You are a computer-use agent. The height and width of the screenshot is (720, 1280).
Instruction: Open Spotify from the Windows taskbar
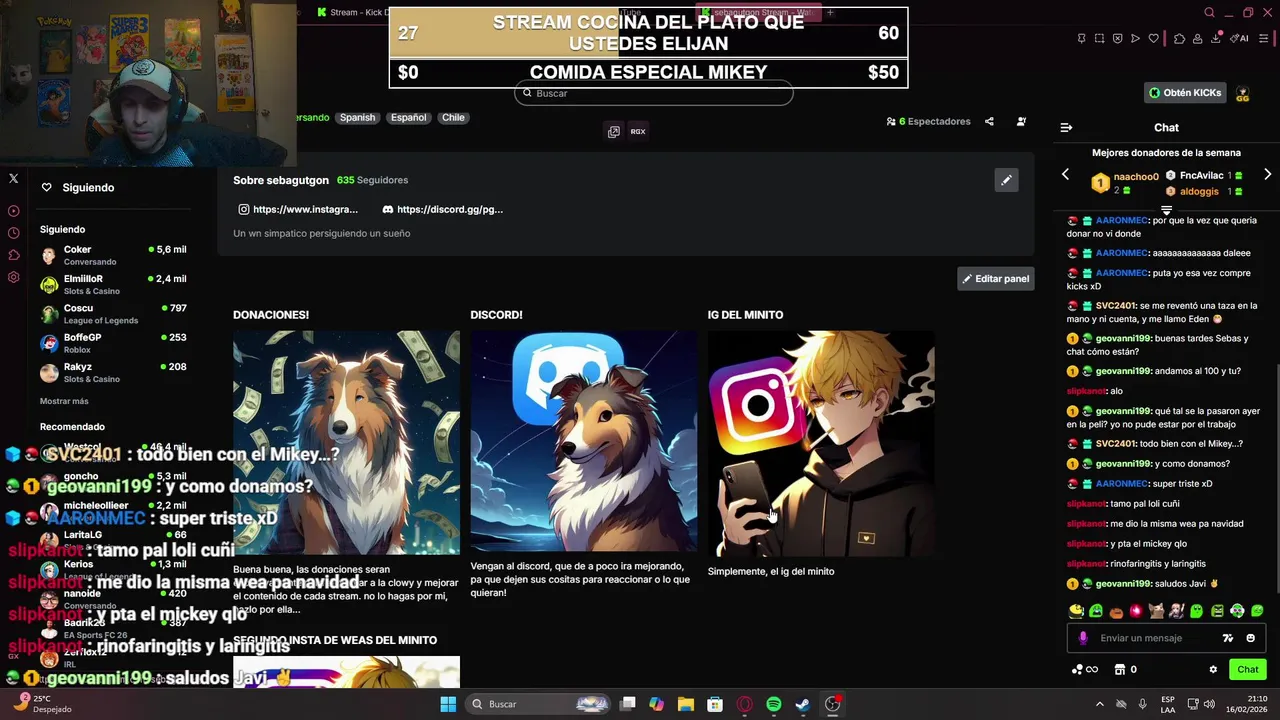coord(773,704)
